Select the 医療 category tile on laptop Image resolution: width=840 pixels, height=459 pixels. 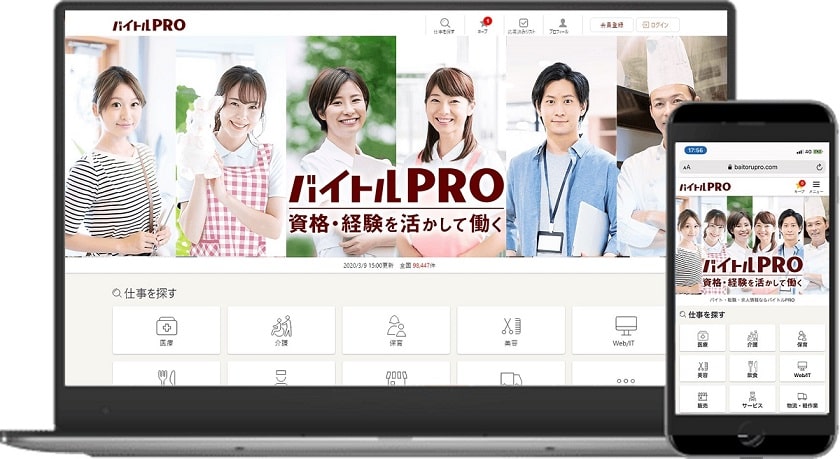(x=166, y=330)
